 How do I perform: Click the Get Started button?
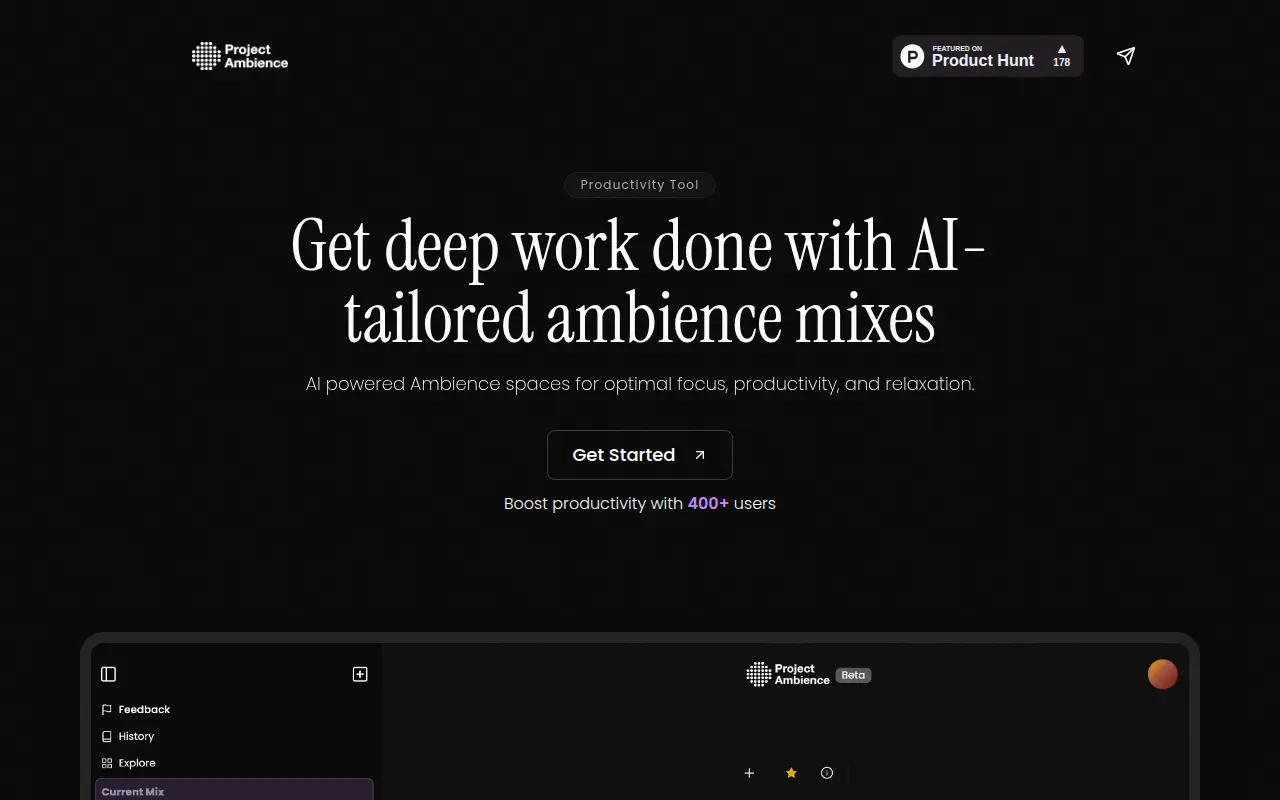pos(640,455)
